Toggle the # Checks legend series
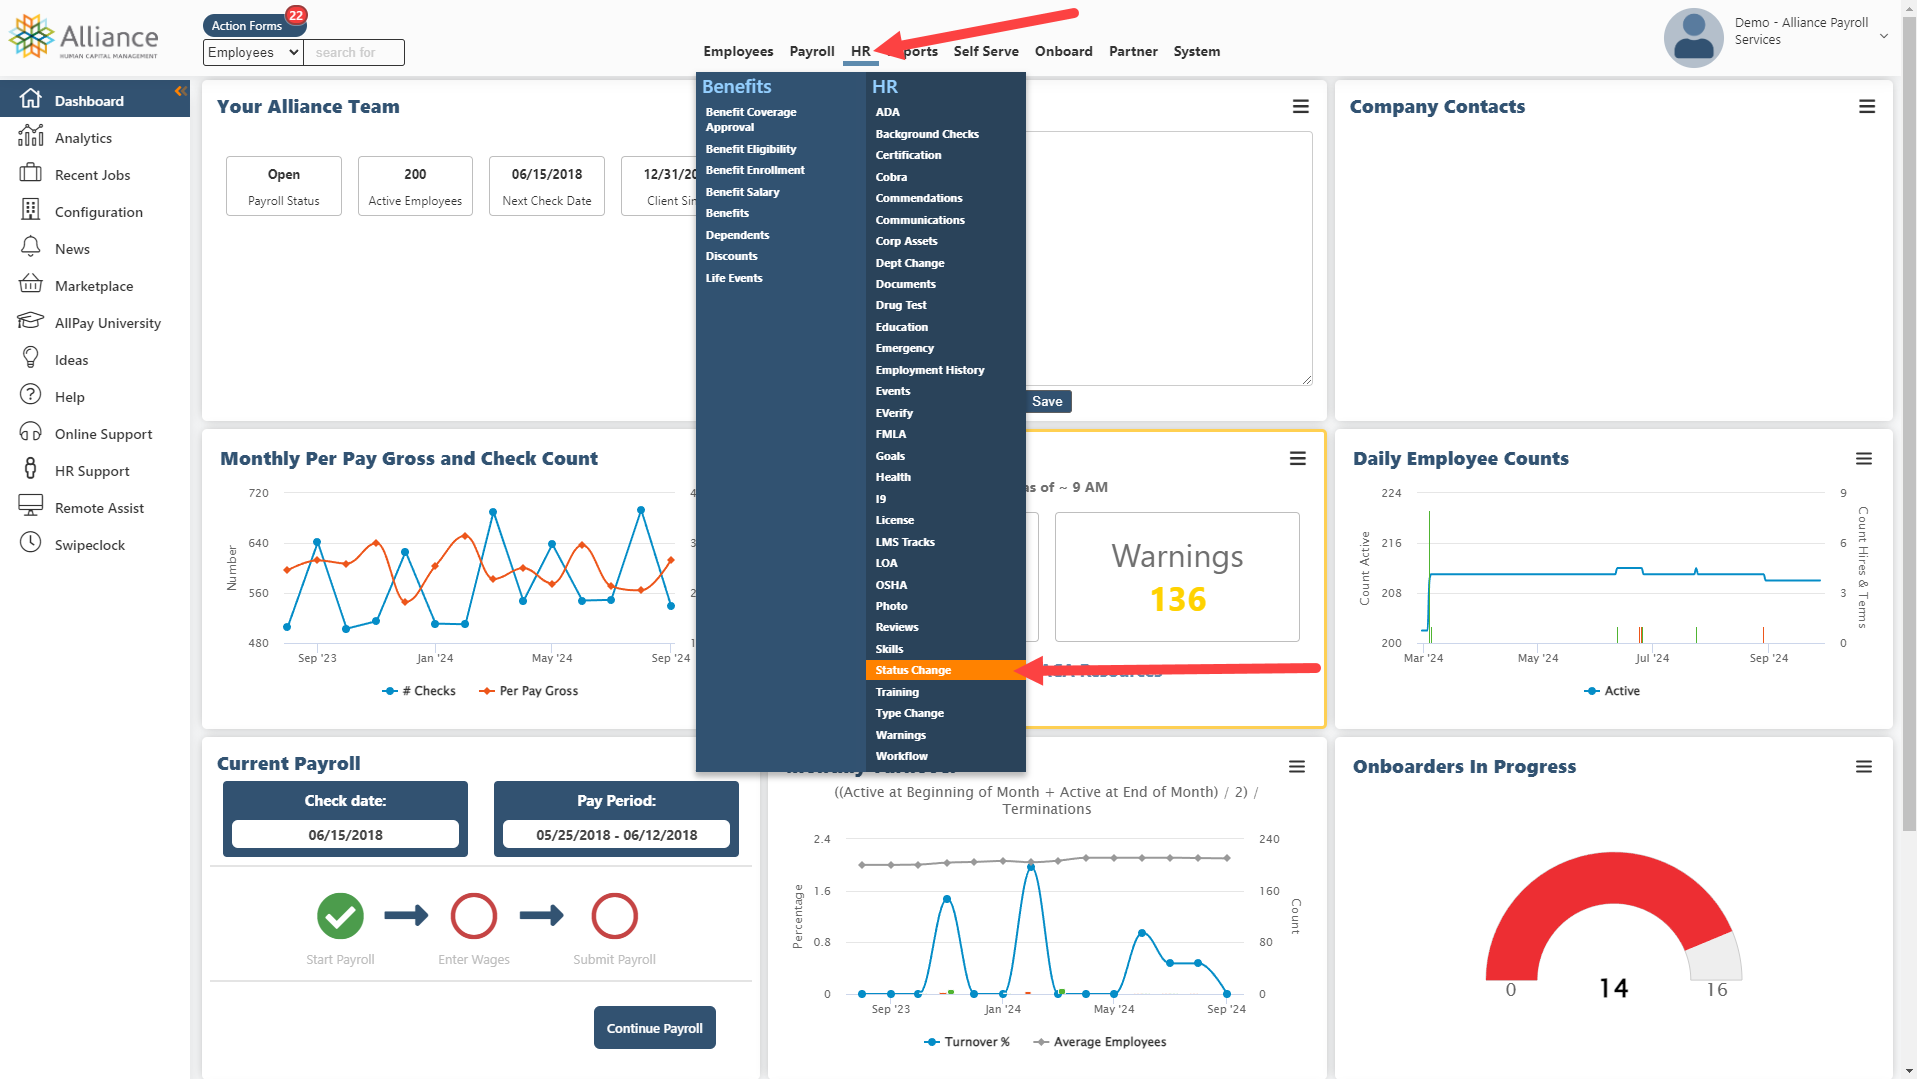Viewport: 1917px width, 1079px height. (x=419, y=691)
